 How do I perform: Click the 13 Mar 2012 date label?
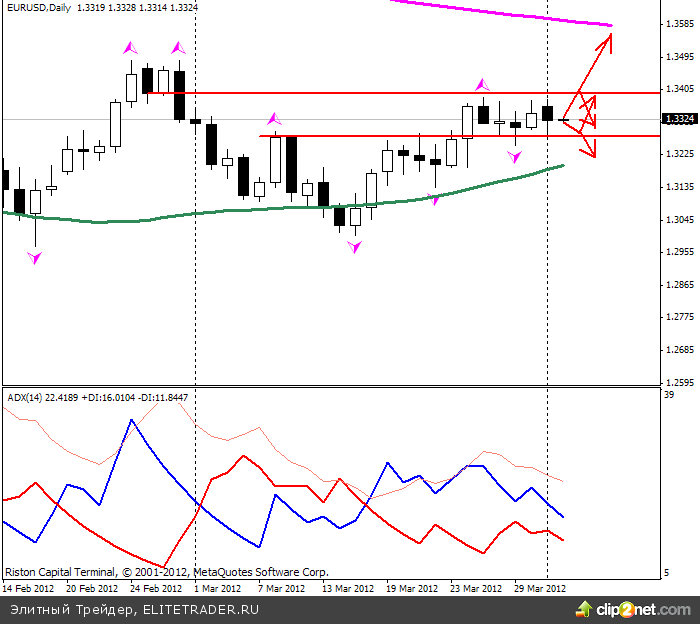coord(348,588)
